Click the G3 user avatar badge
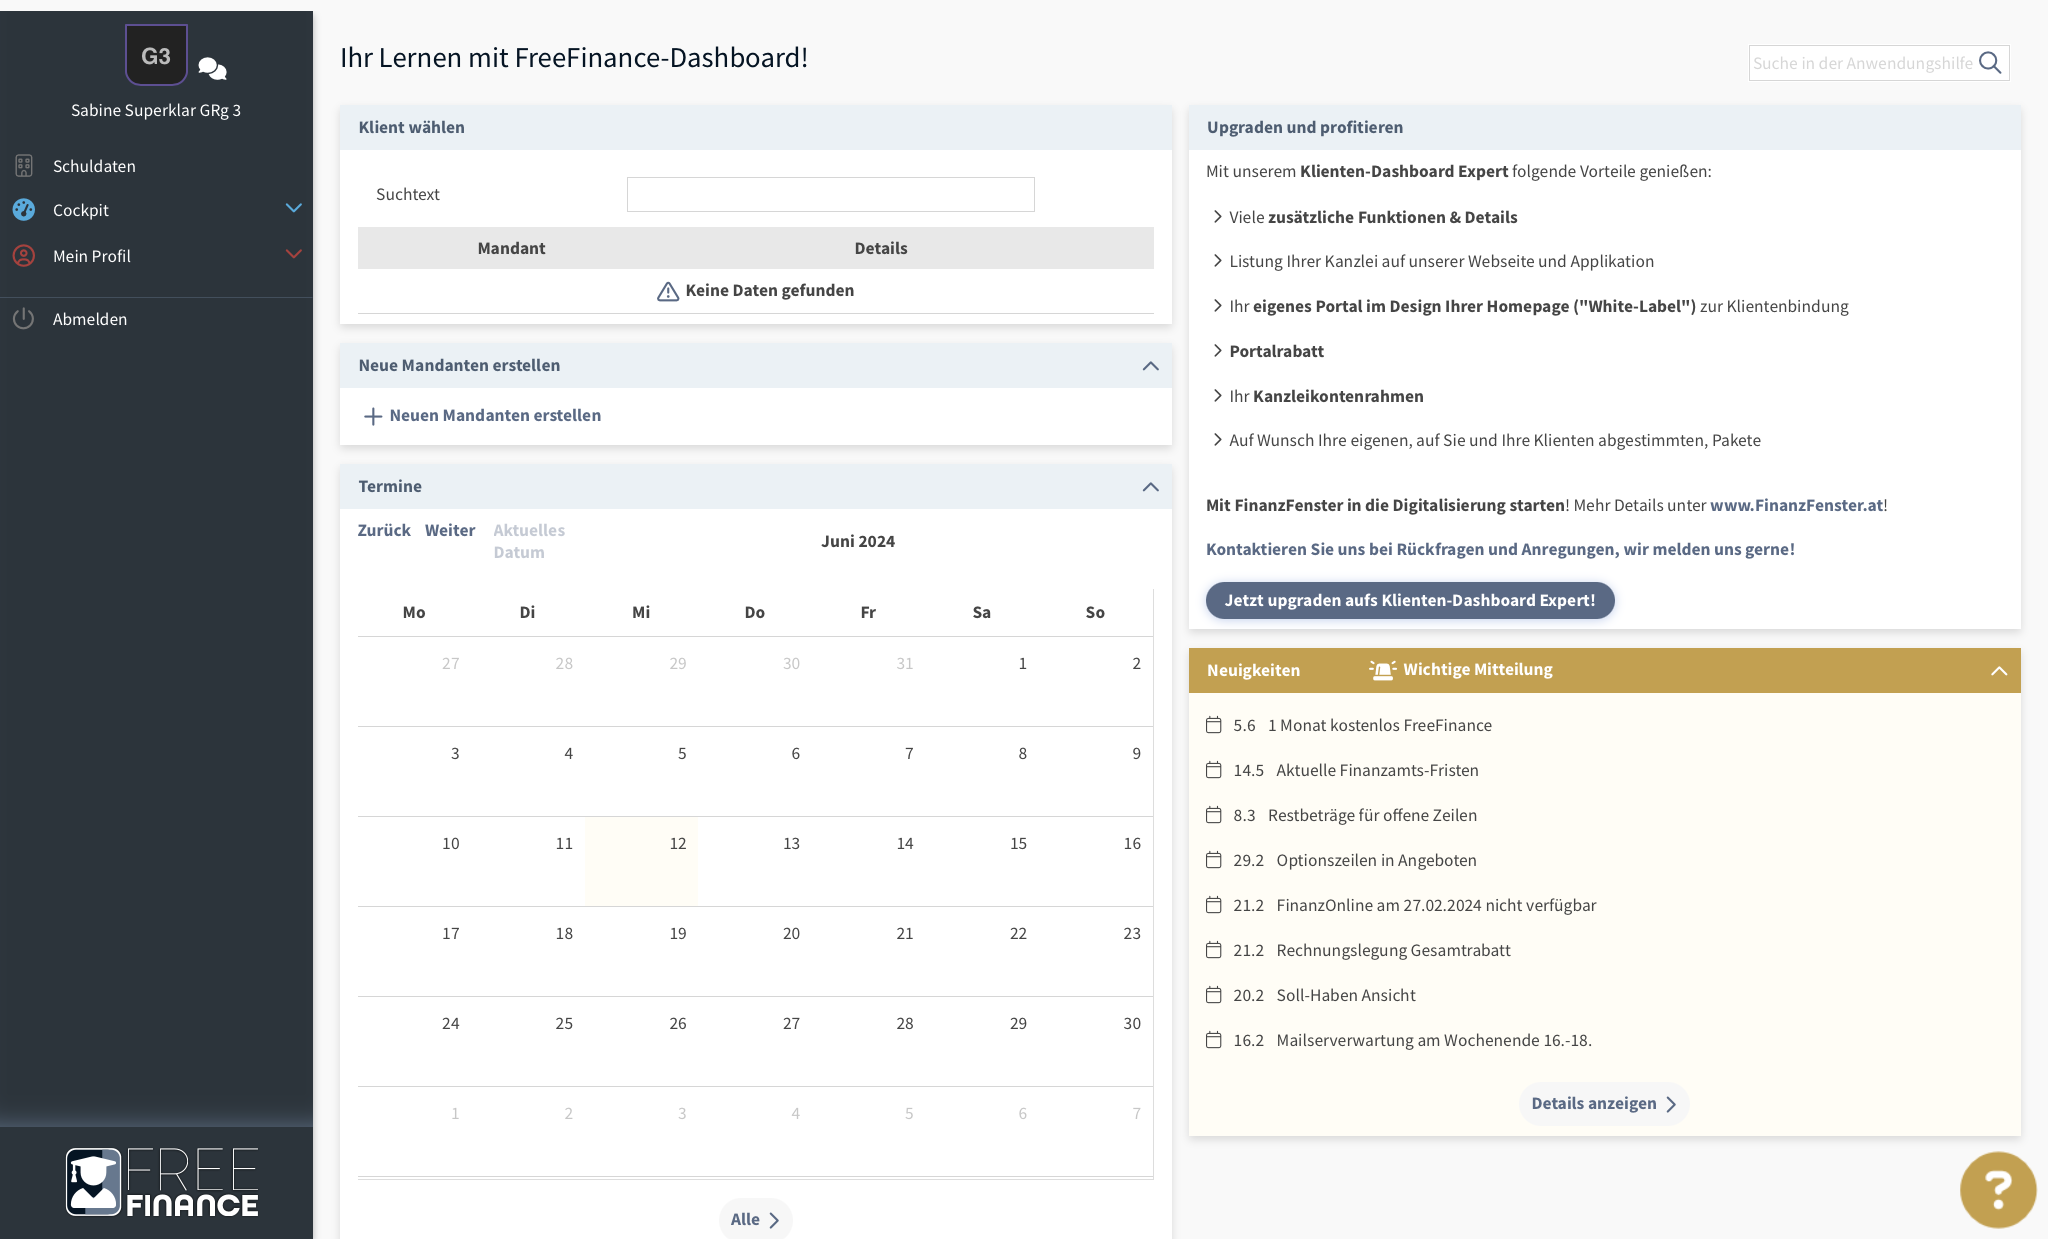The image size is (2048, 1239). click(156, 55)
